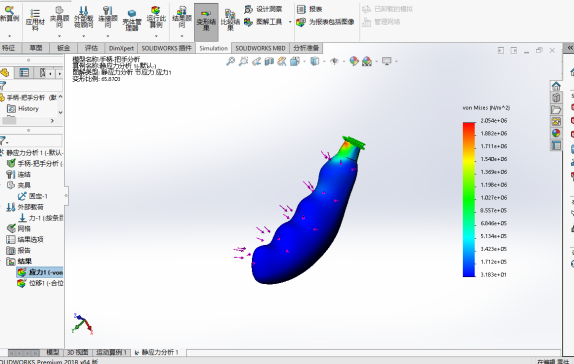Click the Report (报表) button

(x=309, y=9)
